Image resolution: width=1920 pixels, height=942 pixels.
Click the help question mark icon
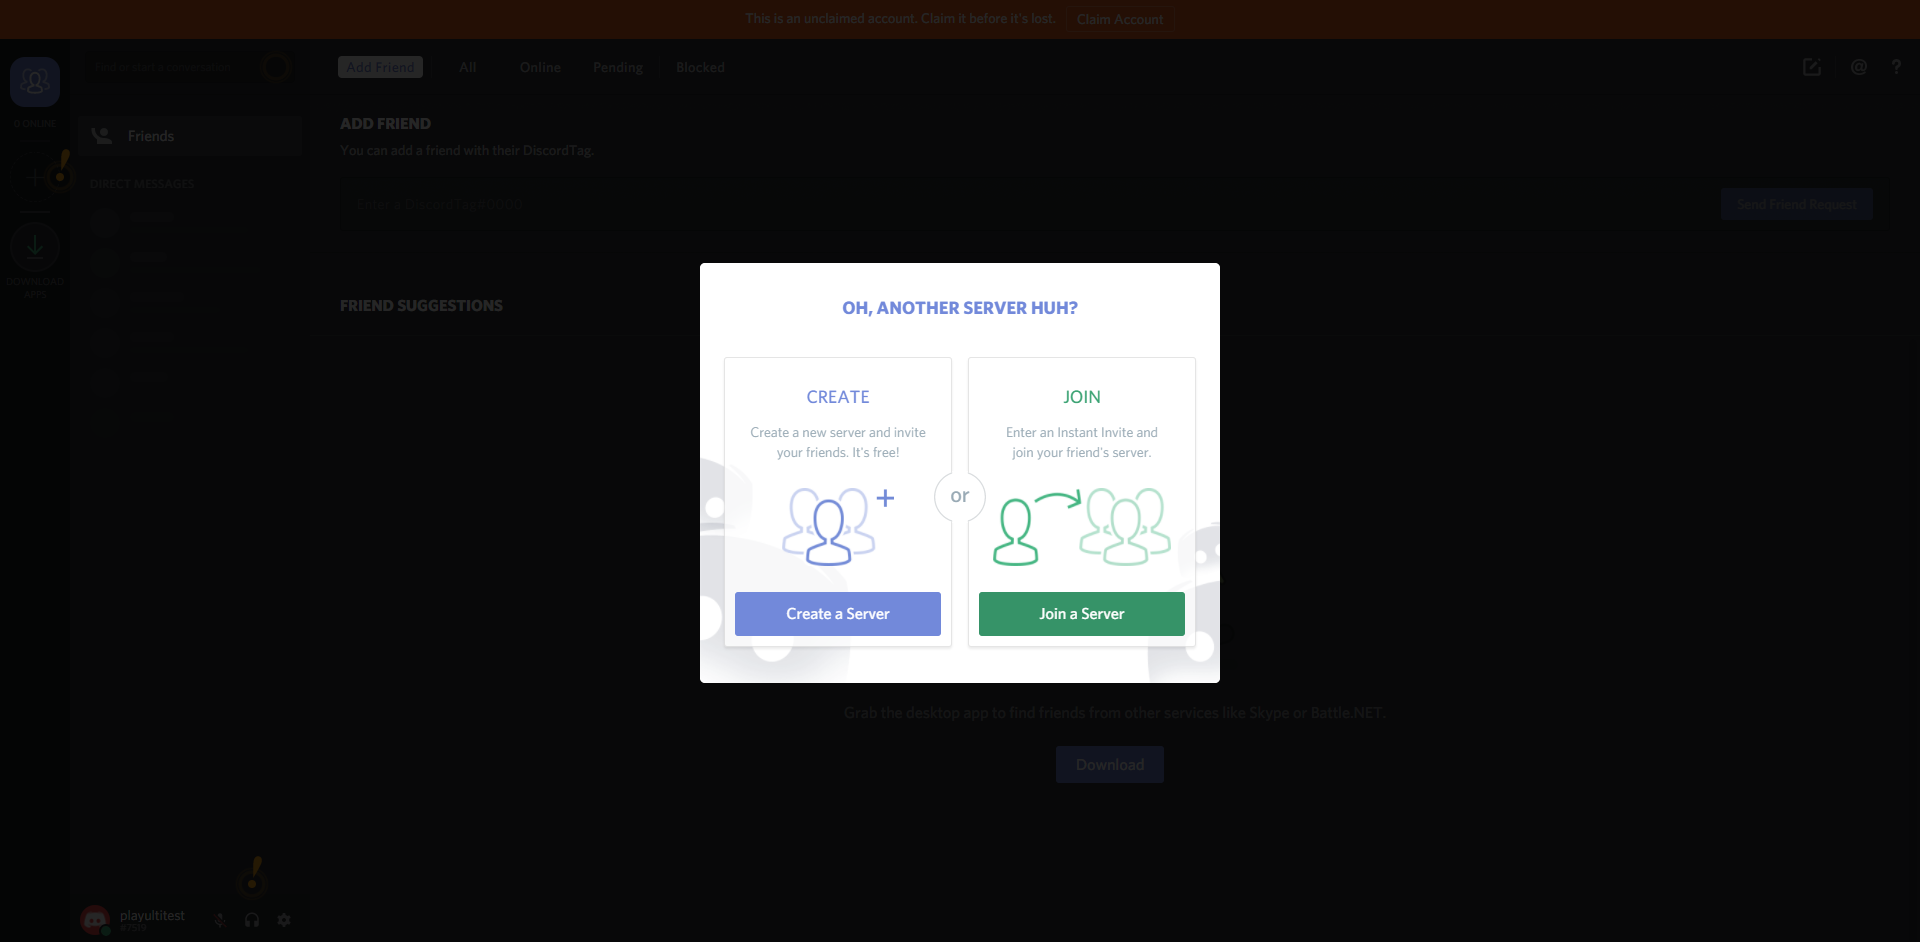tap(1895, 67)
